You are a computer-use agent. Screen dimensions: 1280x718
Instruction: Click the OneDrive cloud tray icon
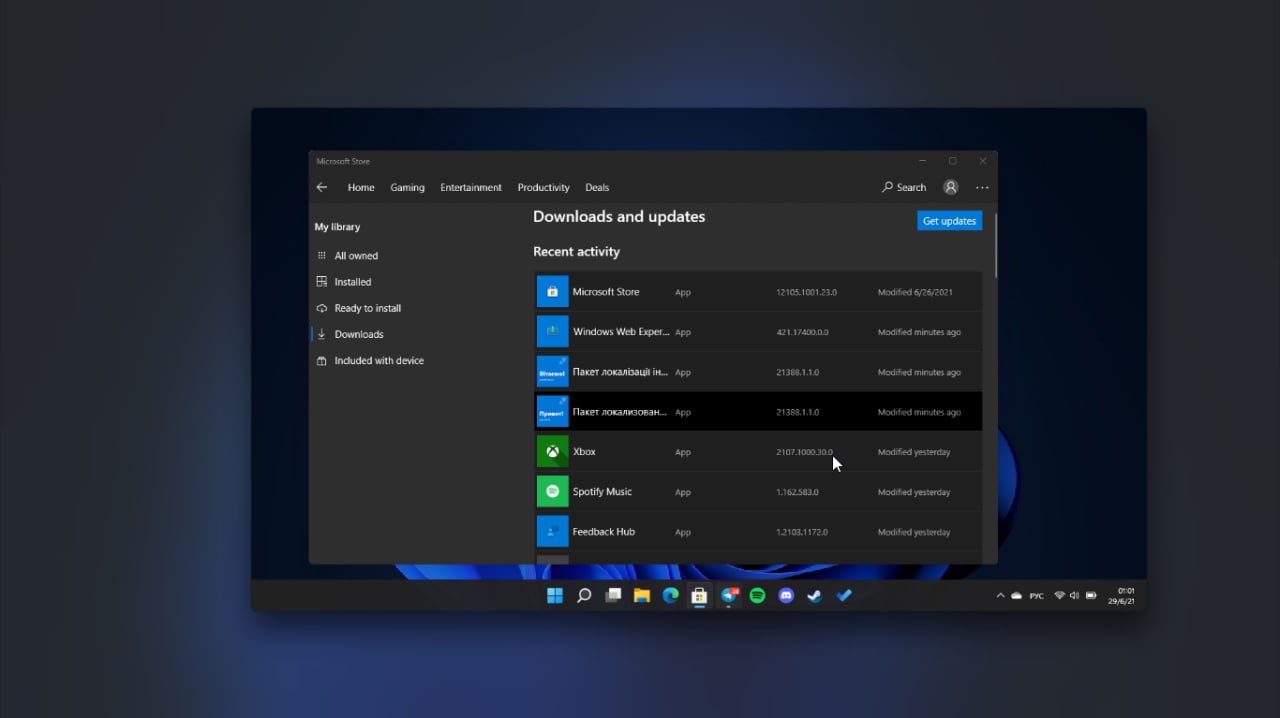point(1016,596)
